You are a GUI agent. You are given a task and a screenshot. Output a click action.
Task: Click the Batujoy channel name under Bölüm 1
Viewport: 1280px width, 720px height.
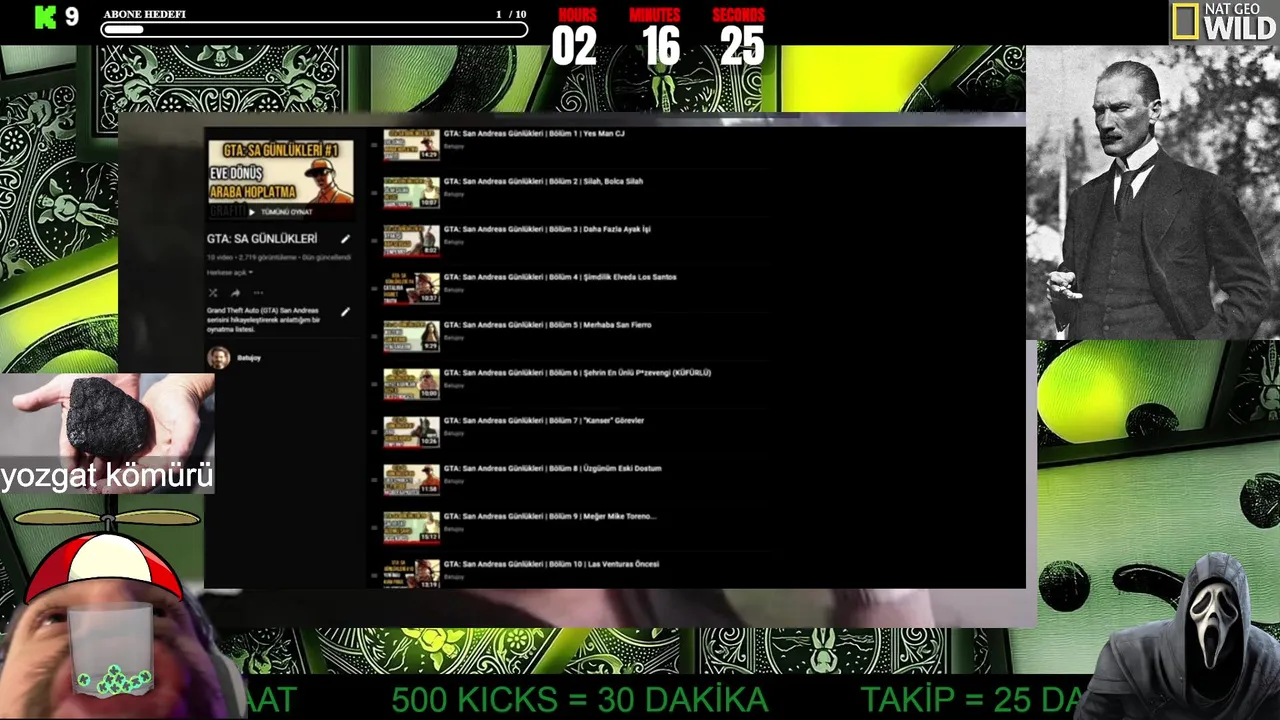point(454,146)
